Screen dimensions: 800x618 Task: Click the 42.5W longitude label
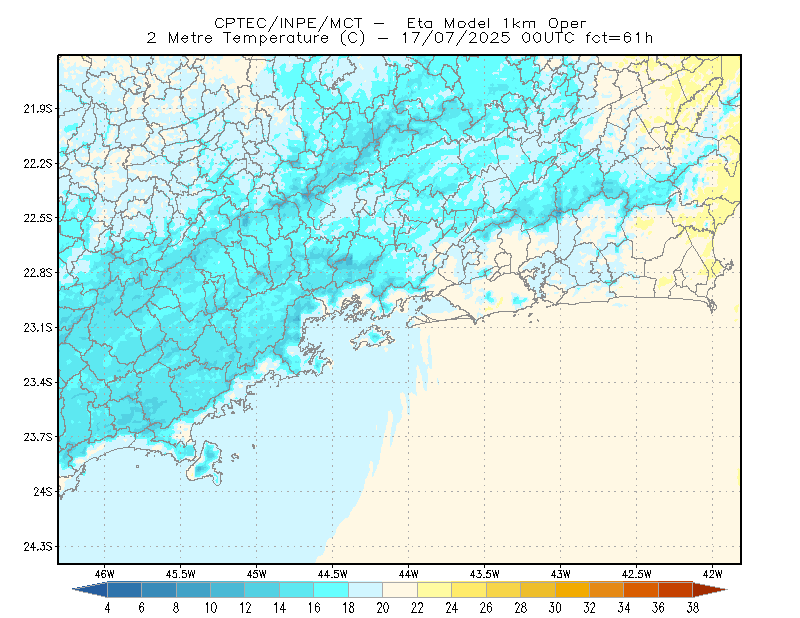click(x=637, y=574)
